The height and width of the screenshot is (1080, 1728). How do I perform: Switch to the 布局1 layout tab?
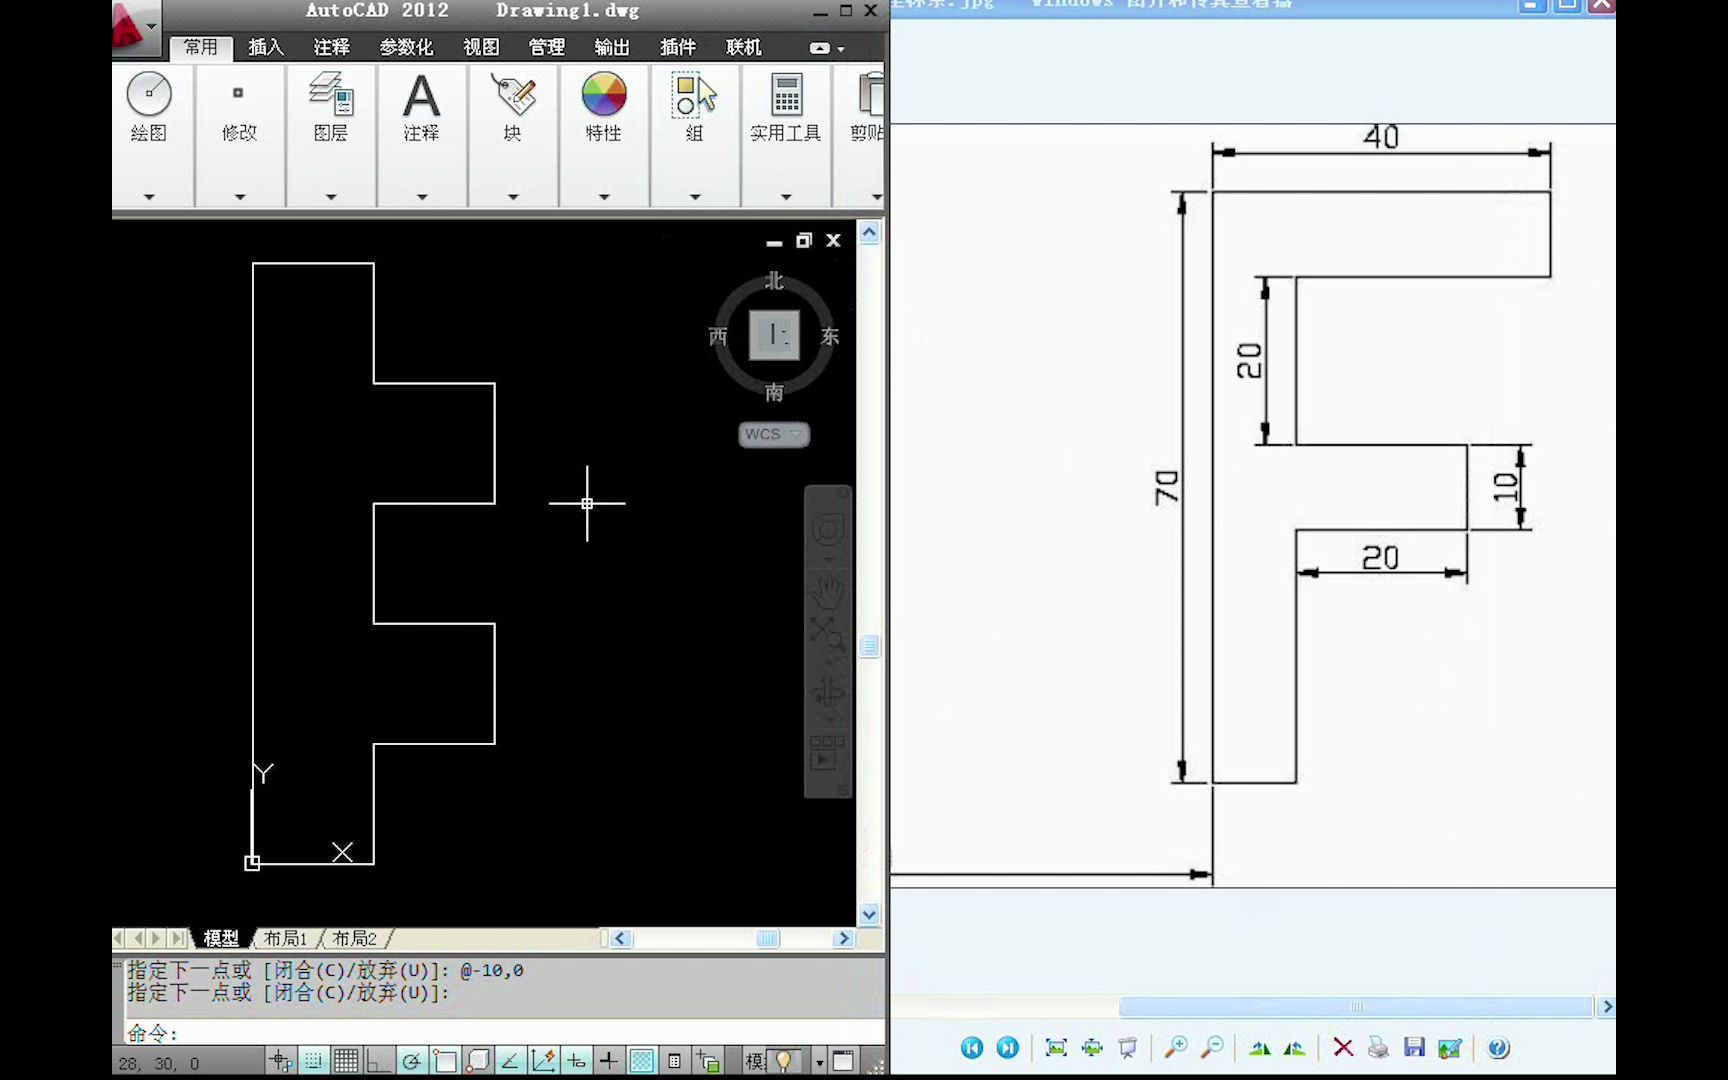click(285, 938)
